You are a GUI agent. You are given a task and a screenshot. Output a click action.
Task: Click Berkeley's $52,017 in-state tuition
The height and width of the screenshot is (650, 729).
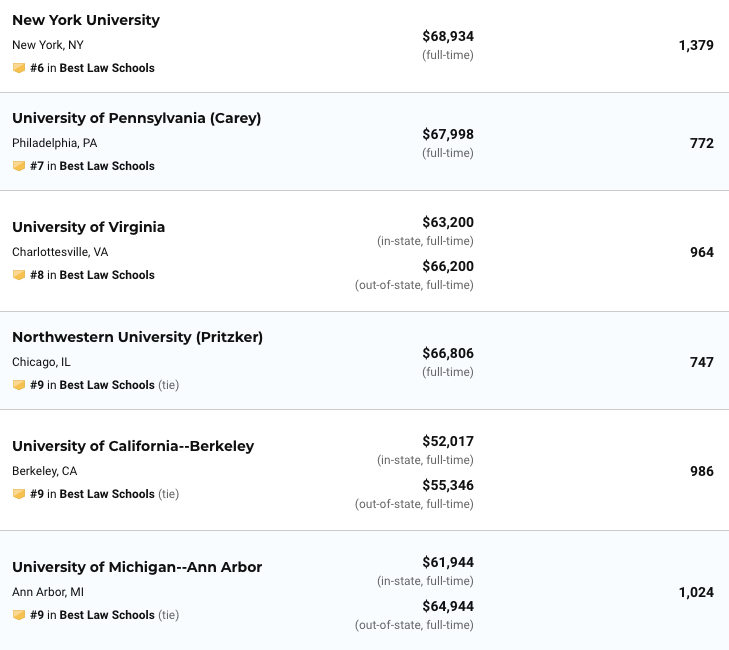[x=447, y=441]
